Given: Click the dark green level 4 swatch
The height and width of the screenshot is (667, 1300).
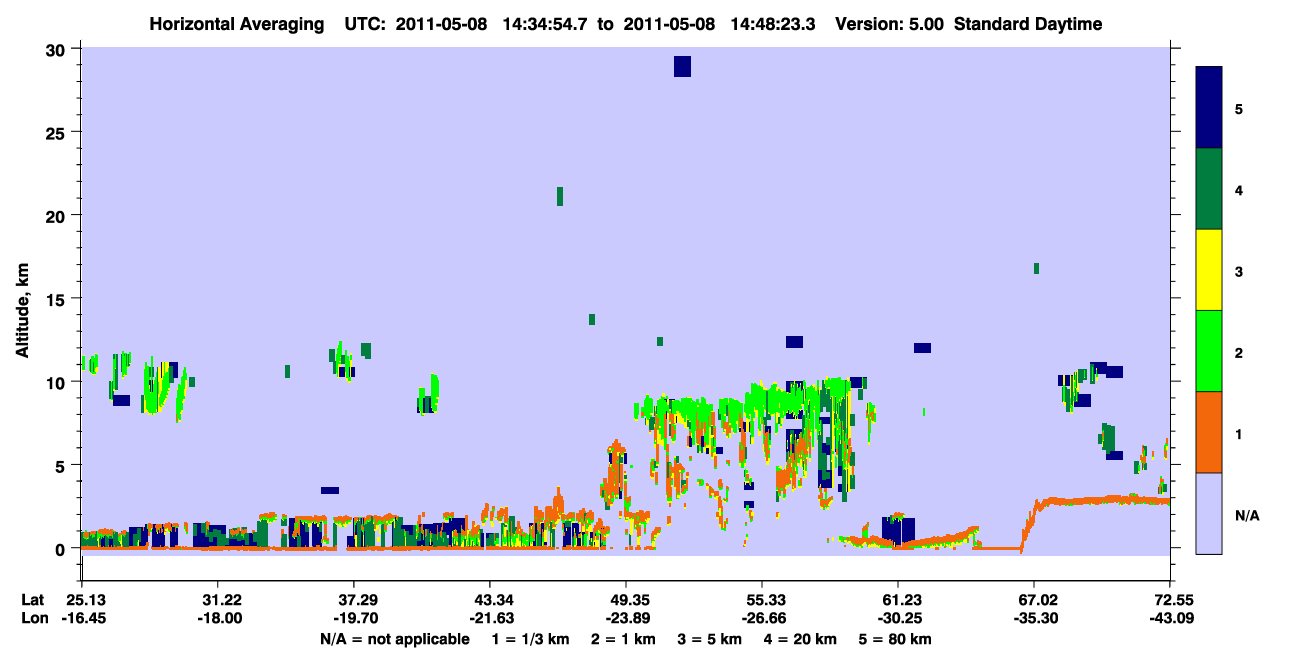Looking at the screenshot, I should click(1209, 189).
